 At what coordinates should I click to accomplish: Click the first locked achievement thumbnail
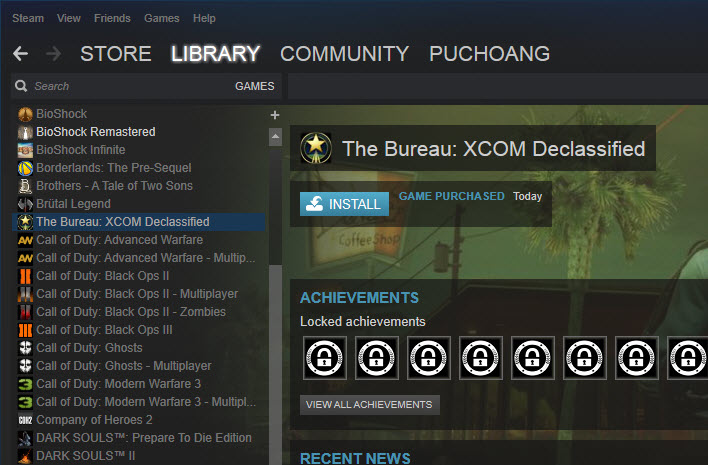(x=325, y=358)
